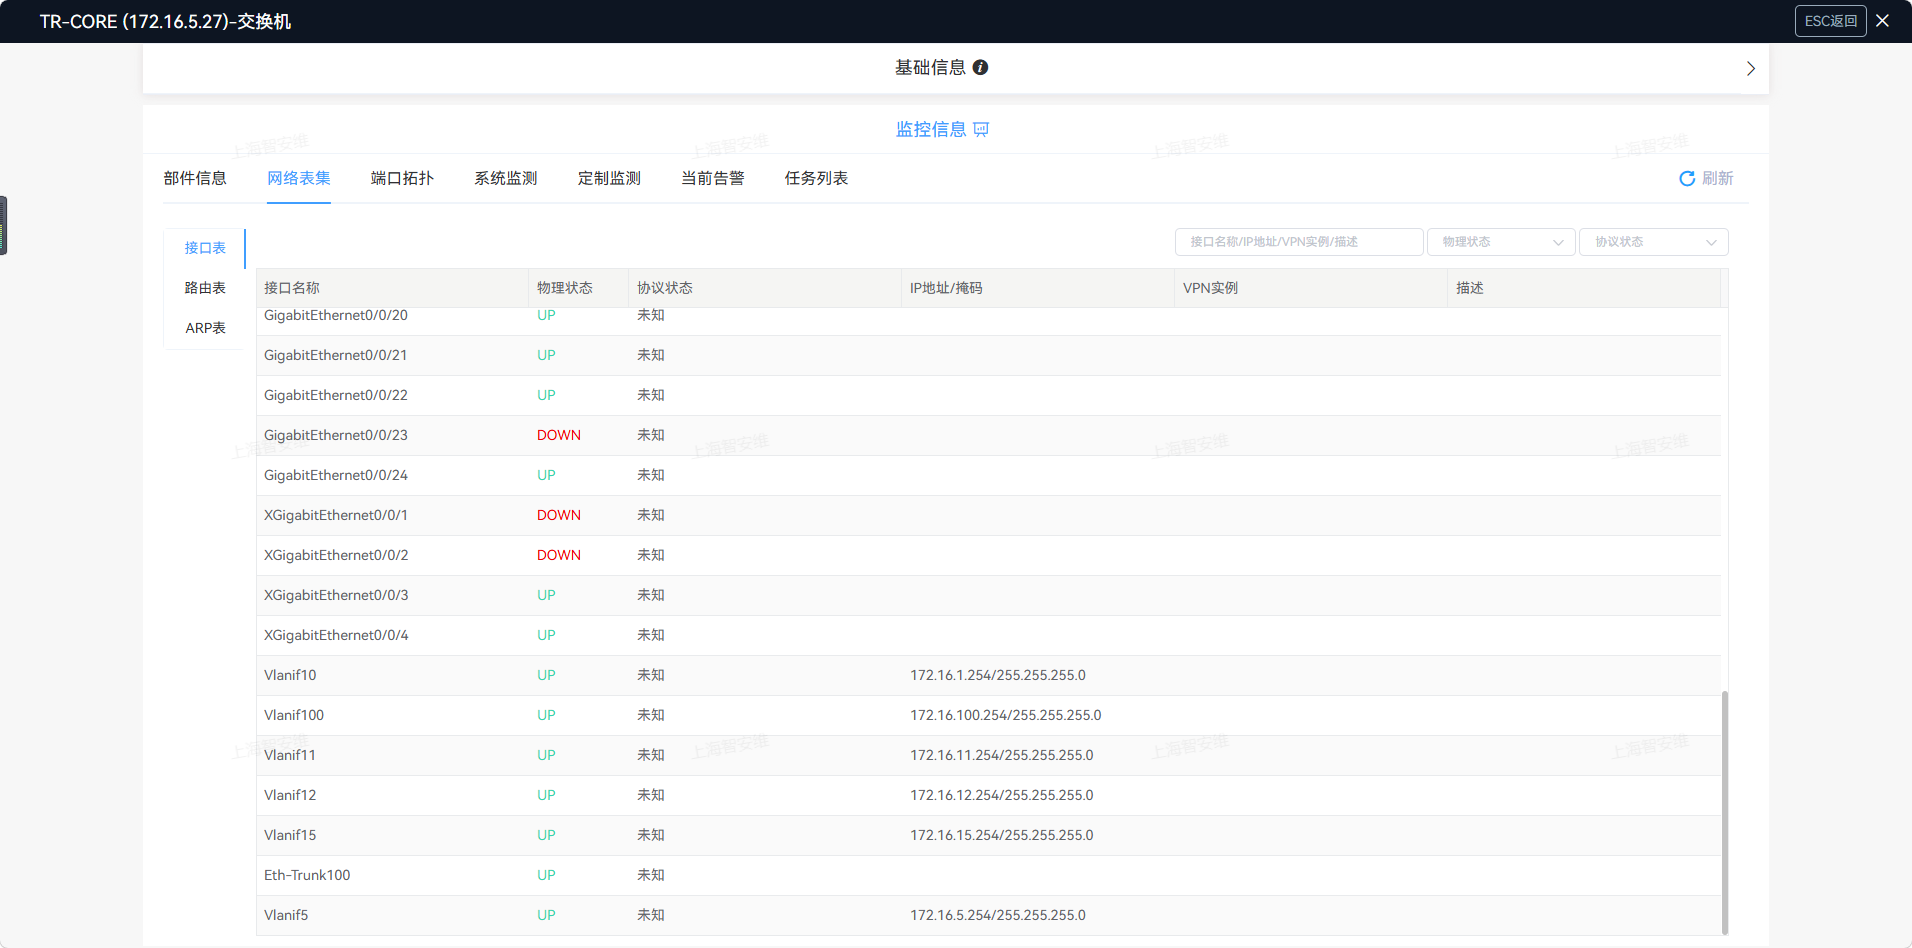
Task: Expand the right chevron on 基础信息 bar
Action: (x=1750, y=68)
